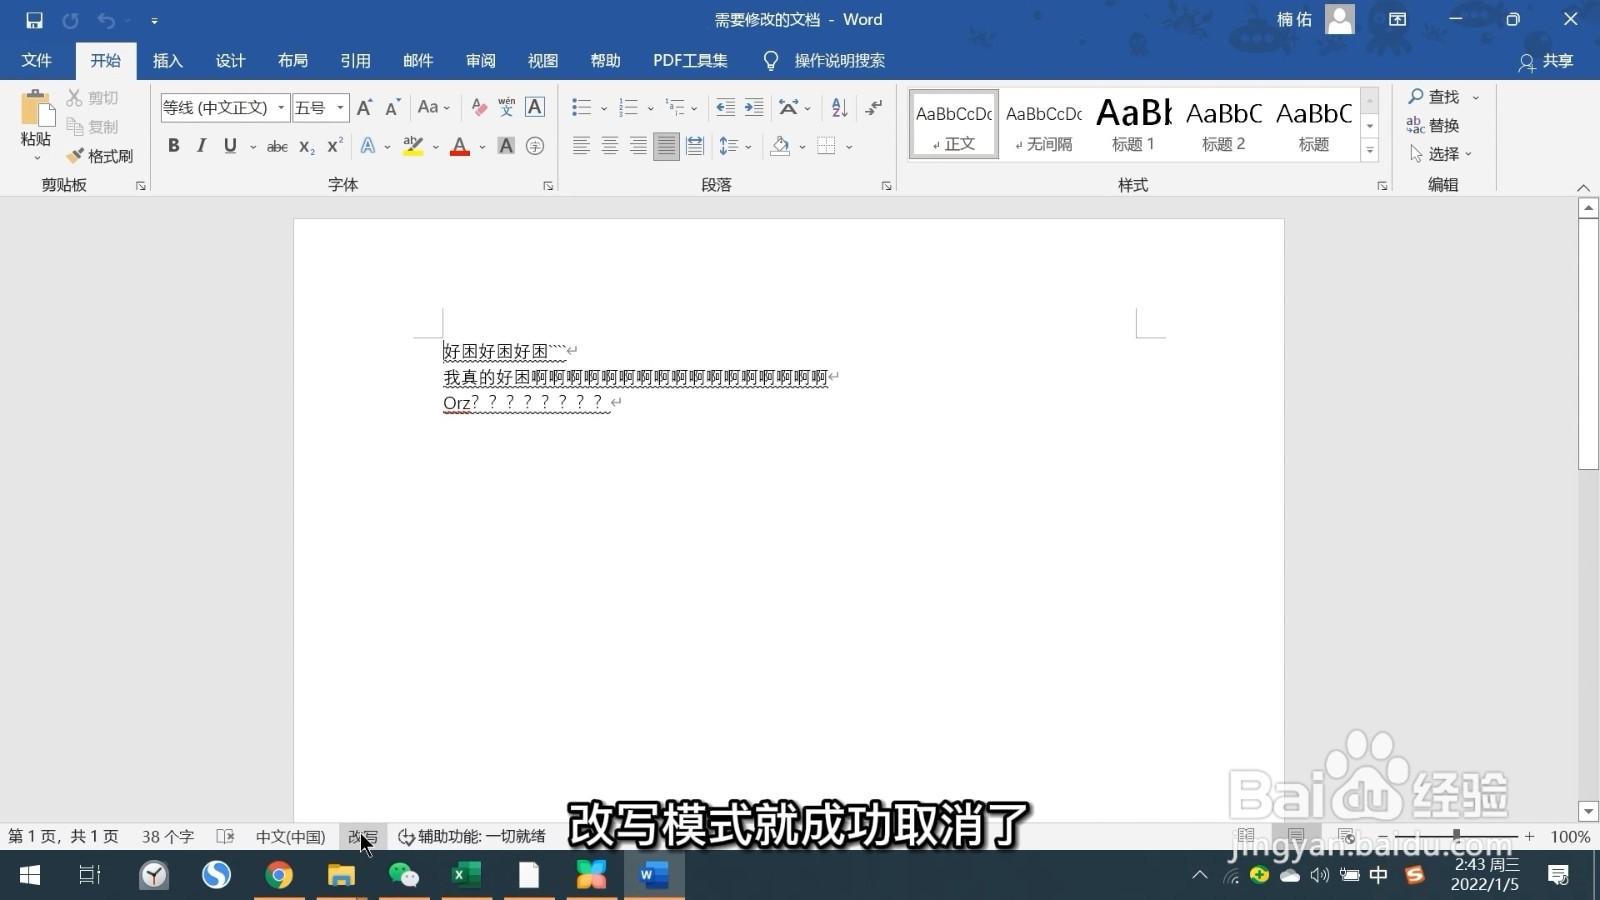
Task: Toggle character shading
Action: (507, 146)
